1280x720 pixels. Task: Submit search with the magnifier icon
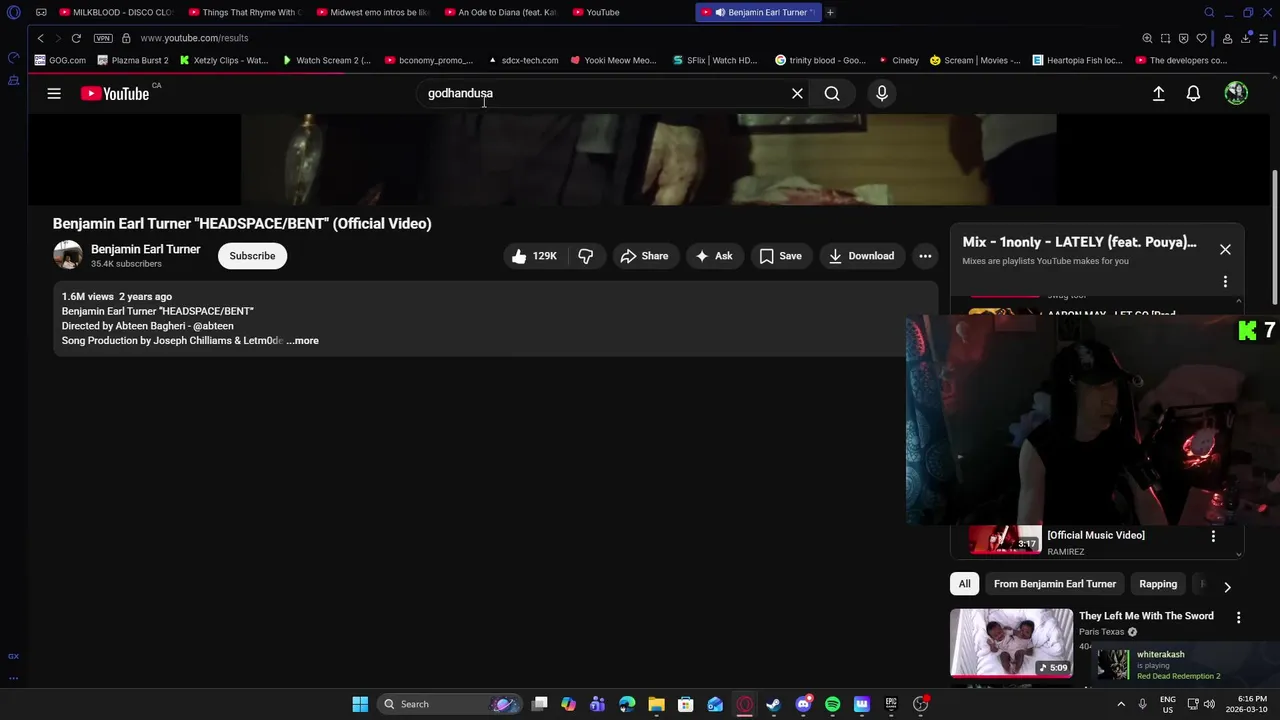click(832, 93)
